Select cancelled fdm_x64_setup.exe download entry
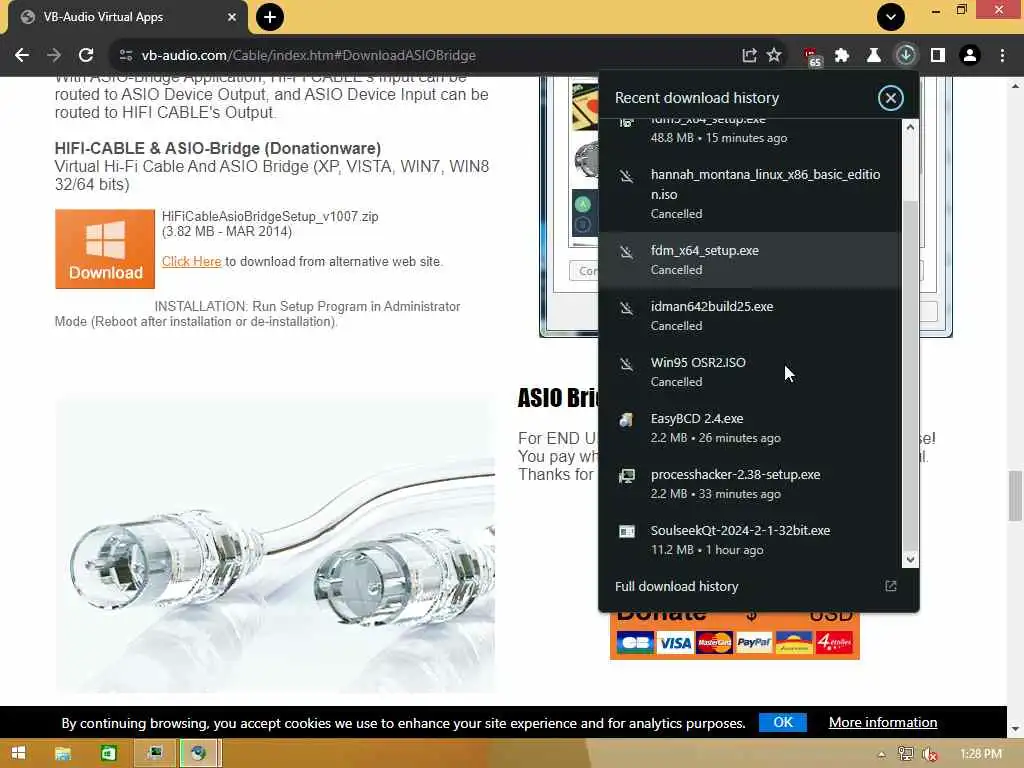The height and width of the screenshot is (768, 1024). point(750,260)
